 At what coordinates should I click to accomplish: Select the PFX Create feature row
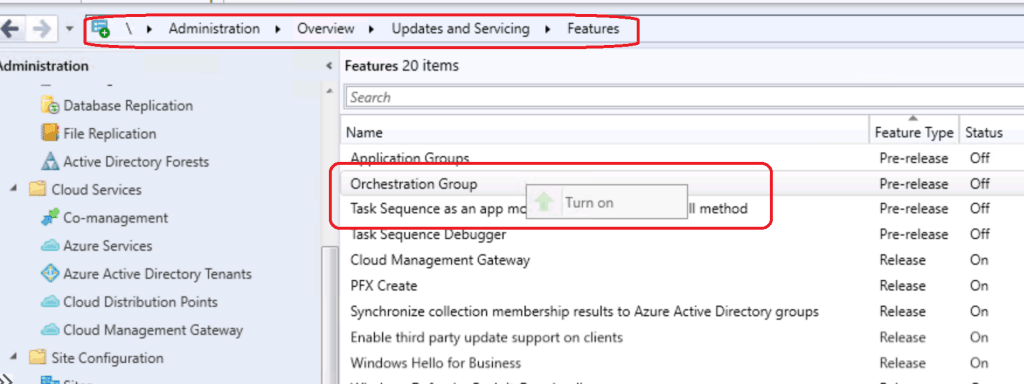pyautogui.click(x=682, y=286)
